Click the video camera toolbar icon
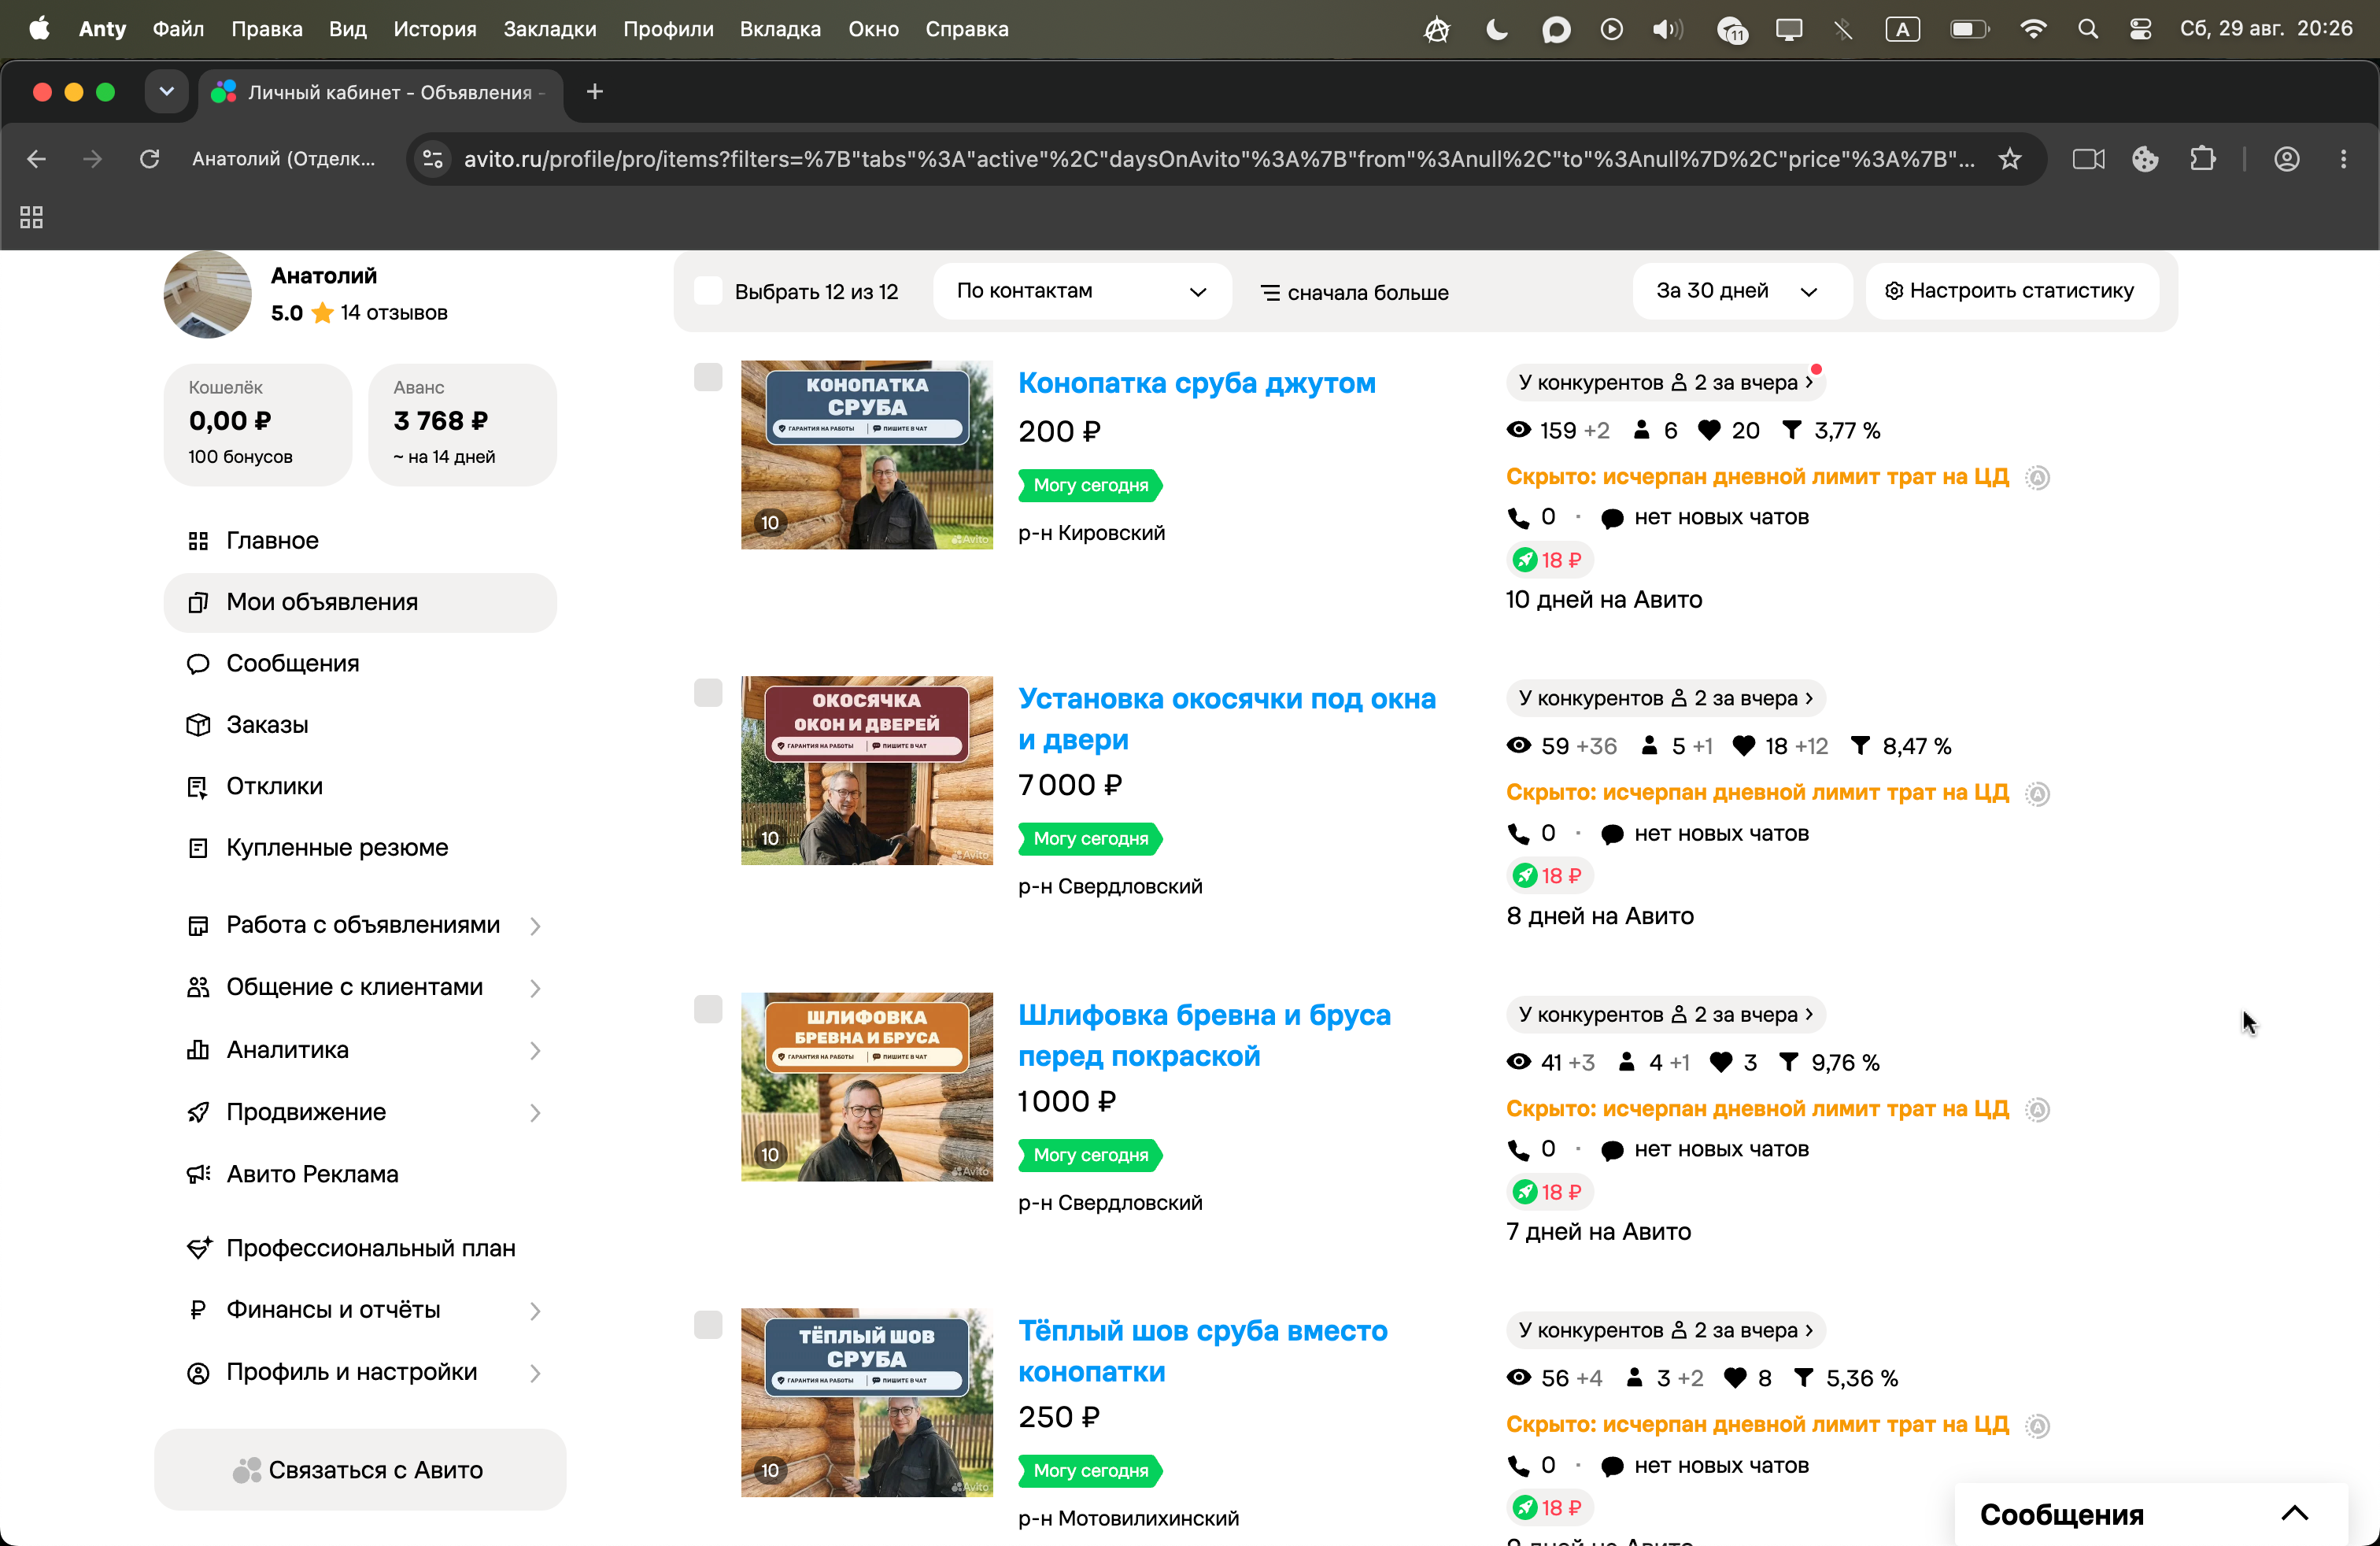Image resolution: width=2380 pixels, height=1546 pixels. [2088, 159]
